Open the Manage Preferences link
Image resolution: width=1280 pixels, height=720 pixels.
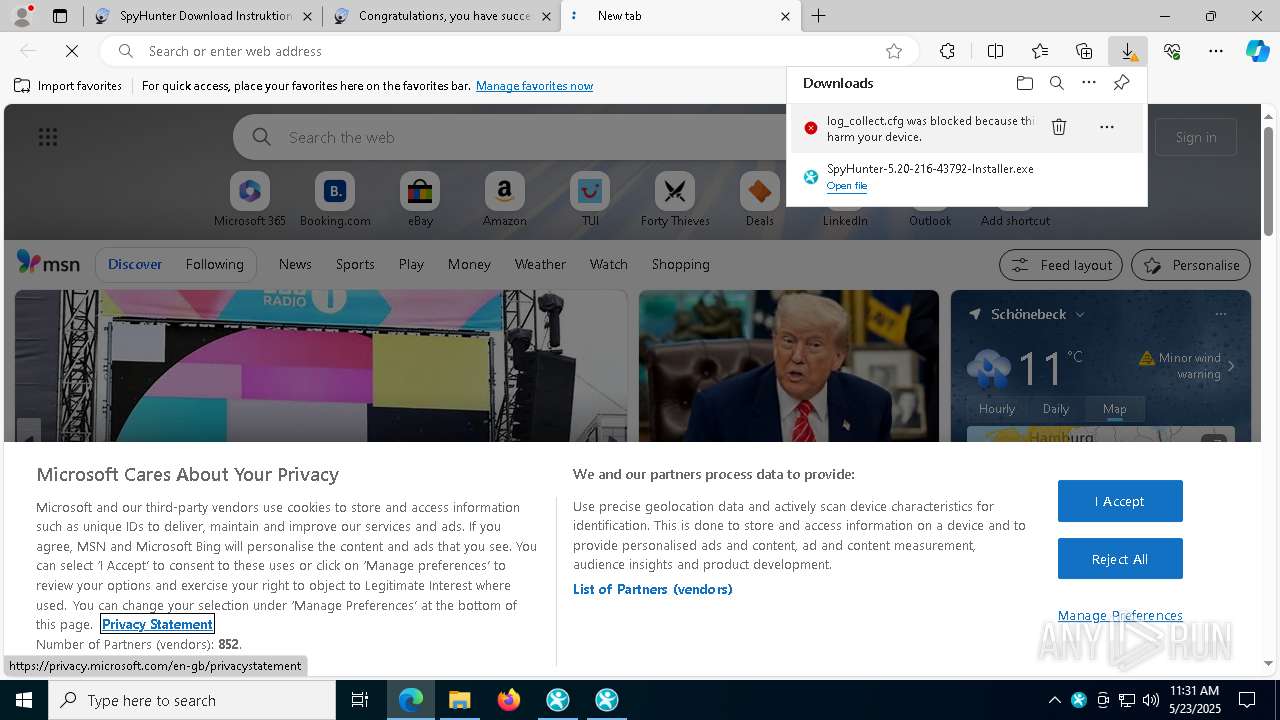click(x=1120, y=615)
